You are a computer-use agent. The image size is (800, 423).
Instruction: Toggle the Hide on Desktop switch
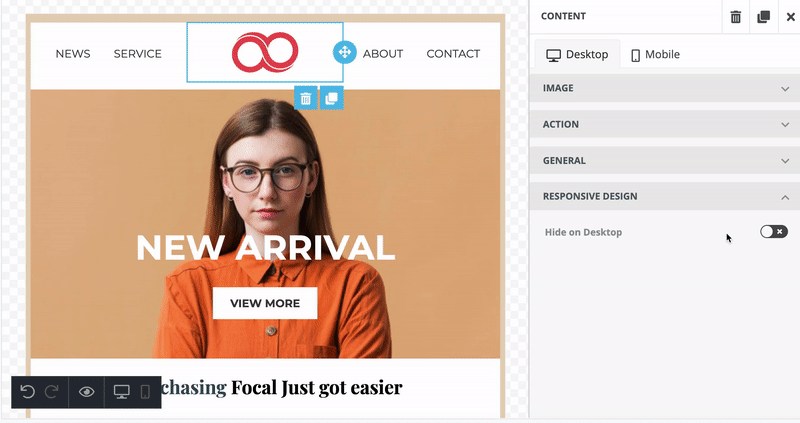pyautogui.click(x=773, y=232)
